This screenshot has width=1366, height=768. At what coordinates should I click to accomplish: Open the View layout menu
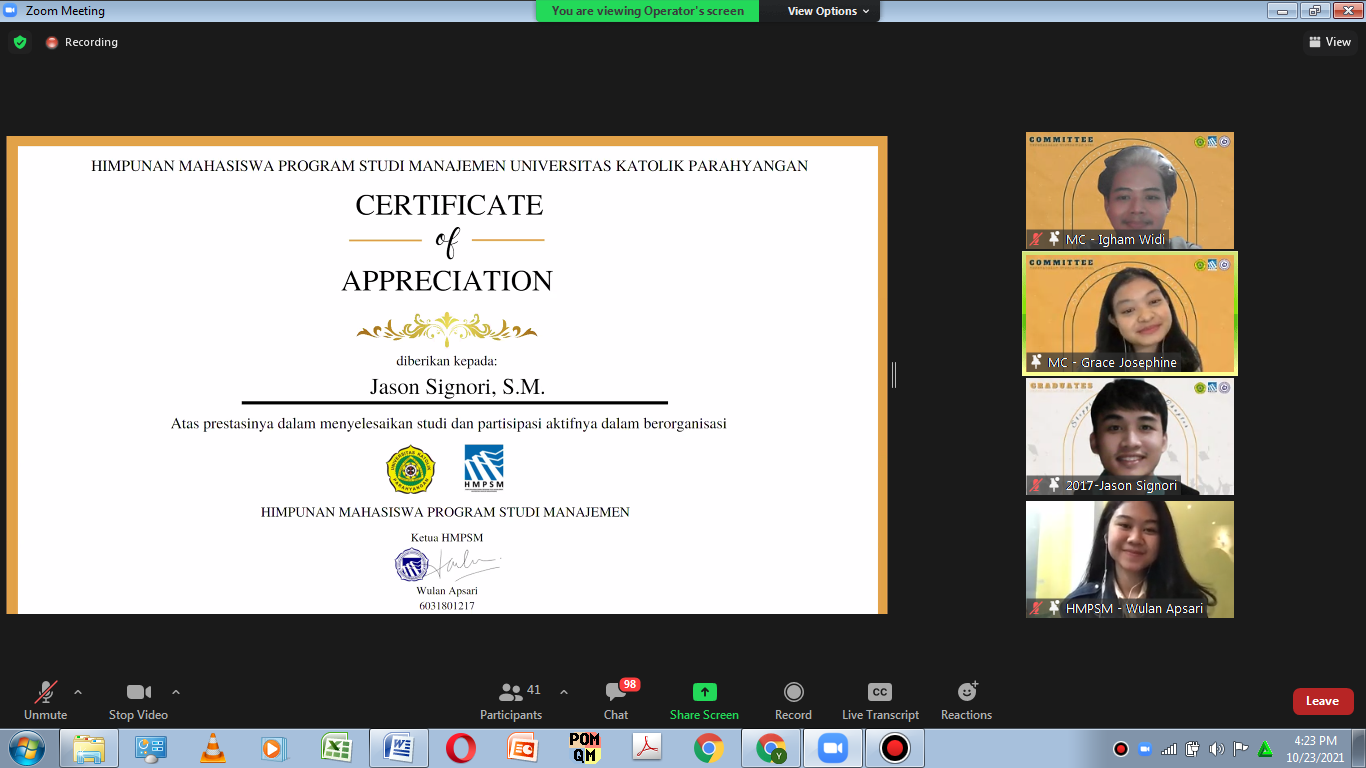[x=1329, y=42]
